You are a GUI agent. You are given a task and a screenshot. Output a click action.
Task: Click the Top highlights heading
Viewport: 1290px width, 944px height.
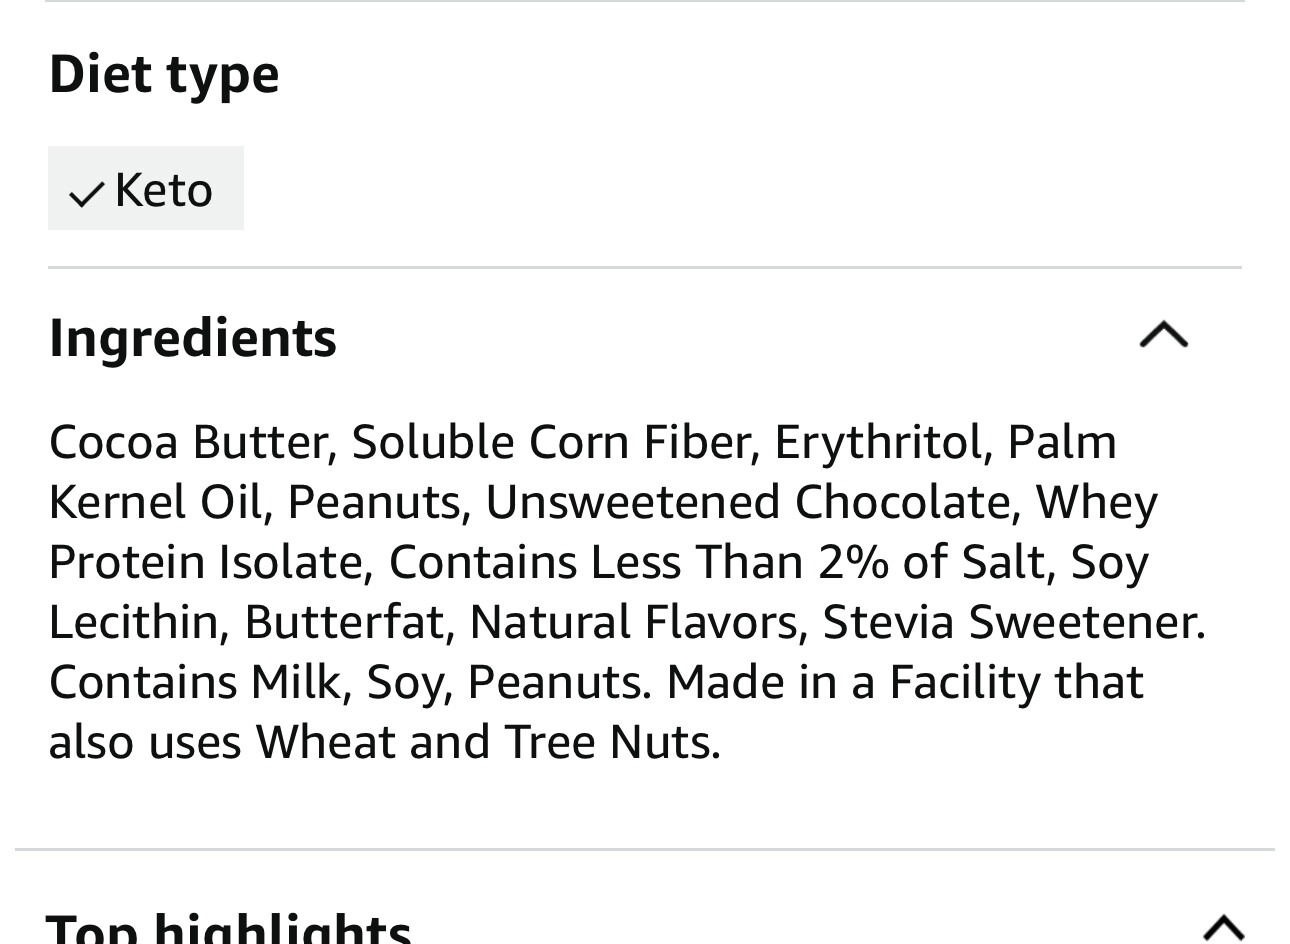point(229,928)
